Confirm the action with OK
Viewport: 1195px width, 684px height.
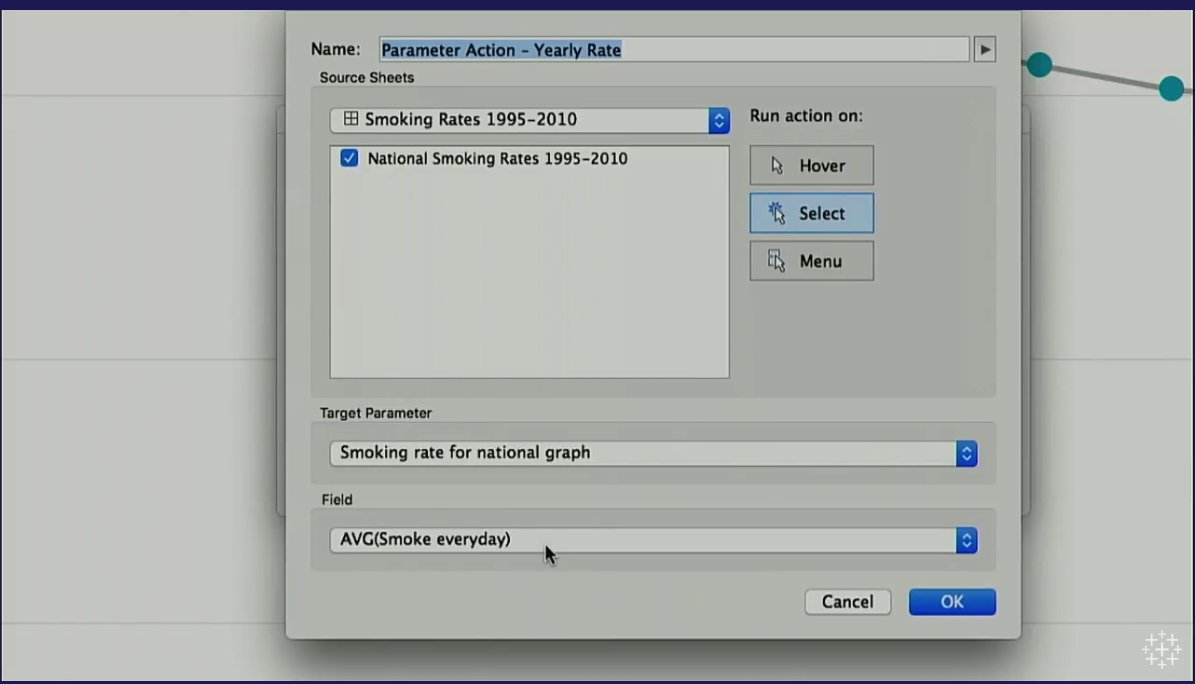951,601
